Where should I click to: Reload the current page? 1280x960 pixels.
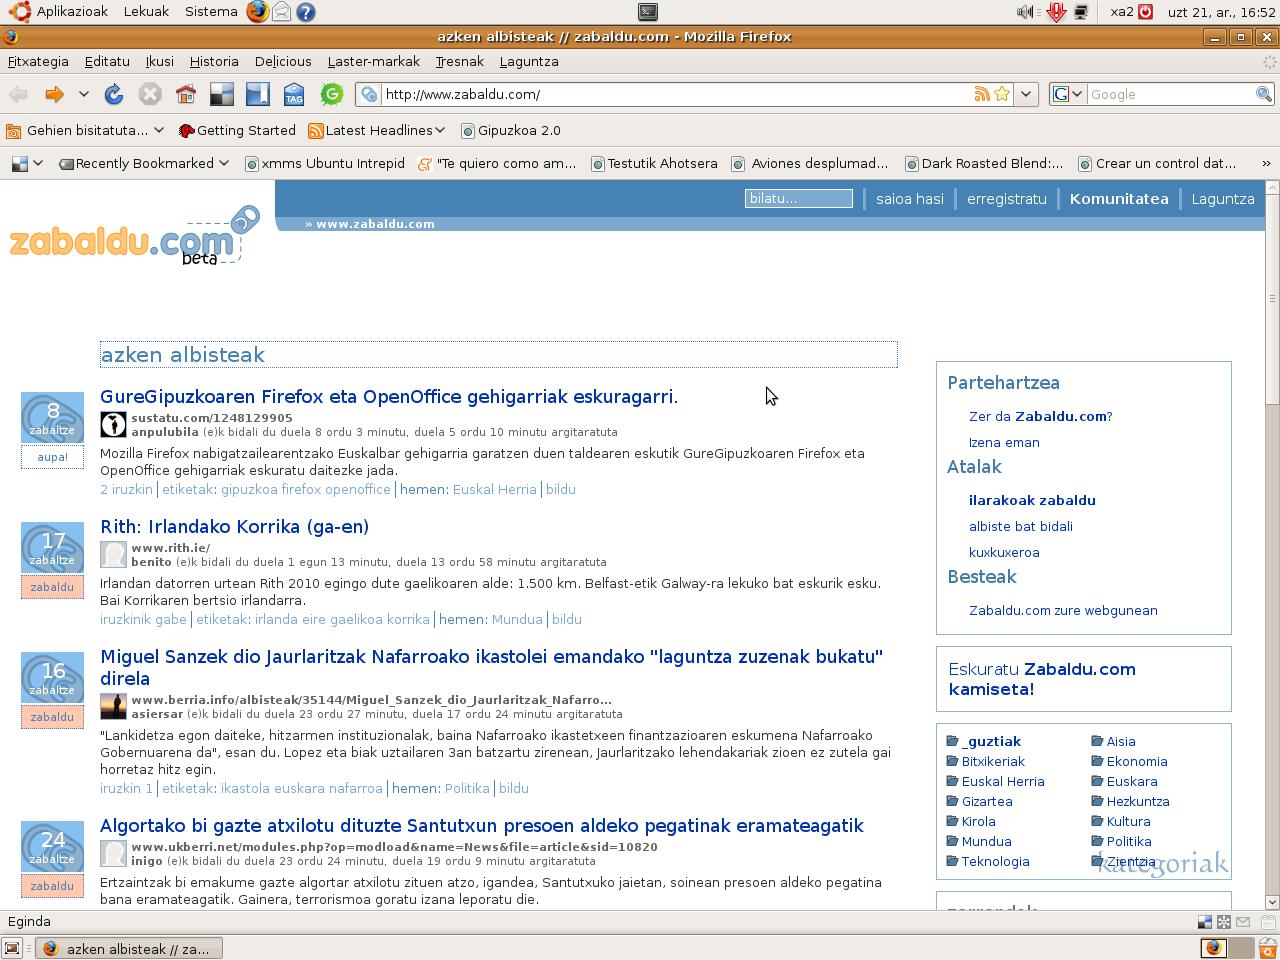(114, 94)
